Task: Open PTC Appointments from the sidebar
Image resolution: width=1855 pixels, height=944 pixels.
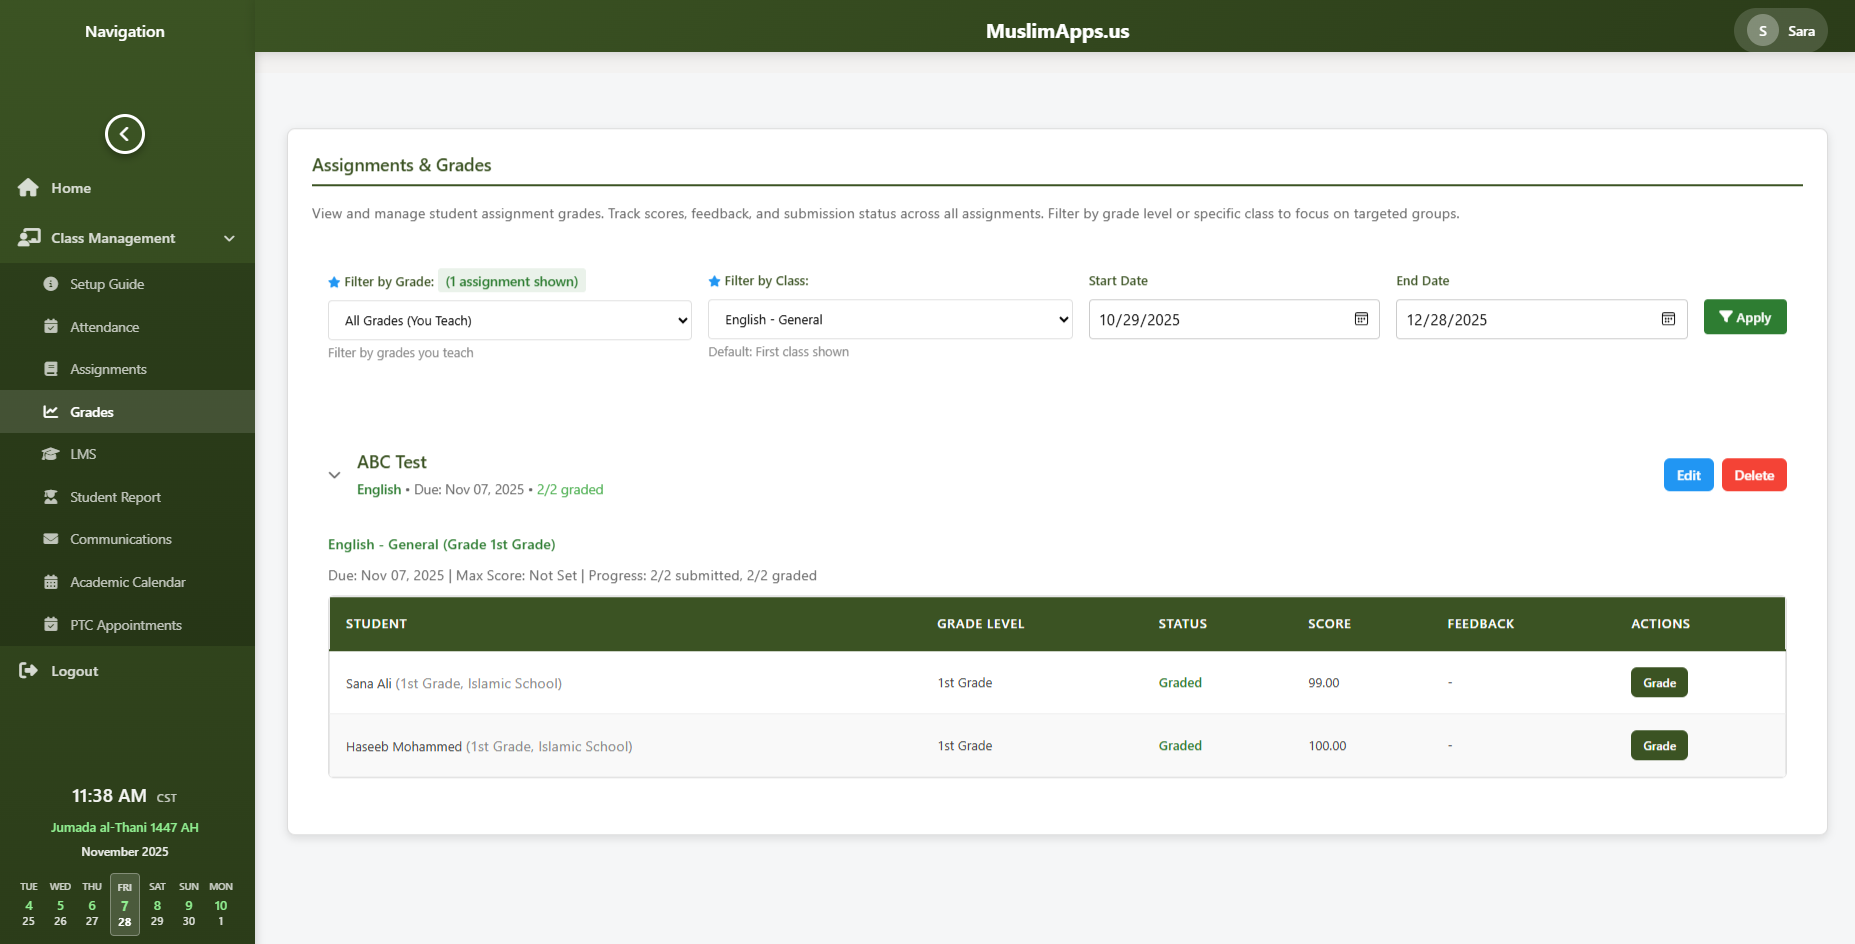Action: click(x=50, y=624)
